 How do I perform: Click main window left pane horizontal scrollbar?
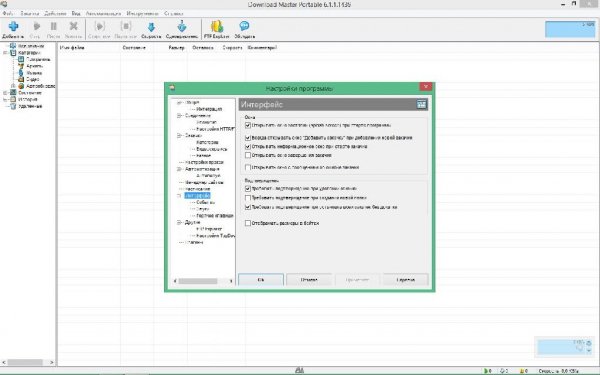click(x=25, y=362)
